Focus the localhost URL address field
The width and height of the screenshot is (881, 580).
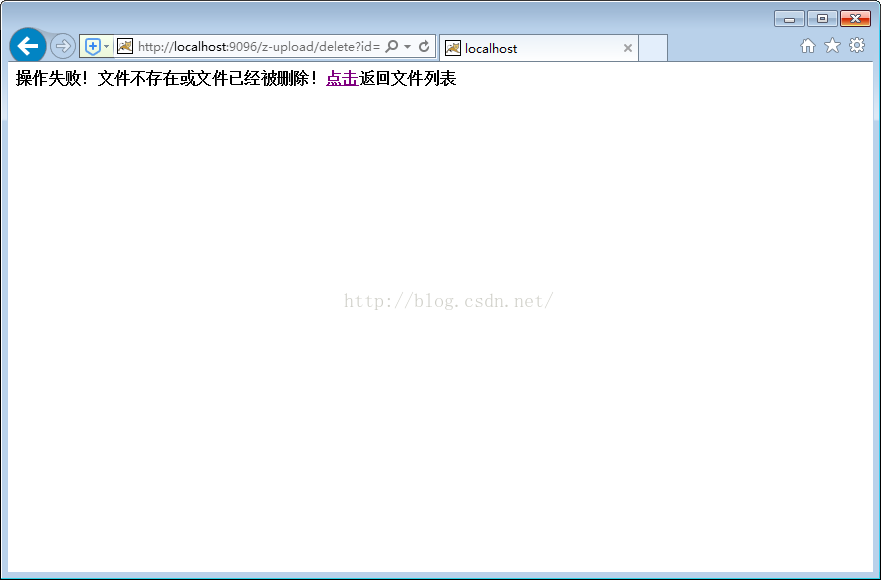point(258,46)
